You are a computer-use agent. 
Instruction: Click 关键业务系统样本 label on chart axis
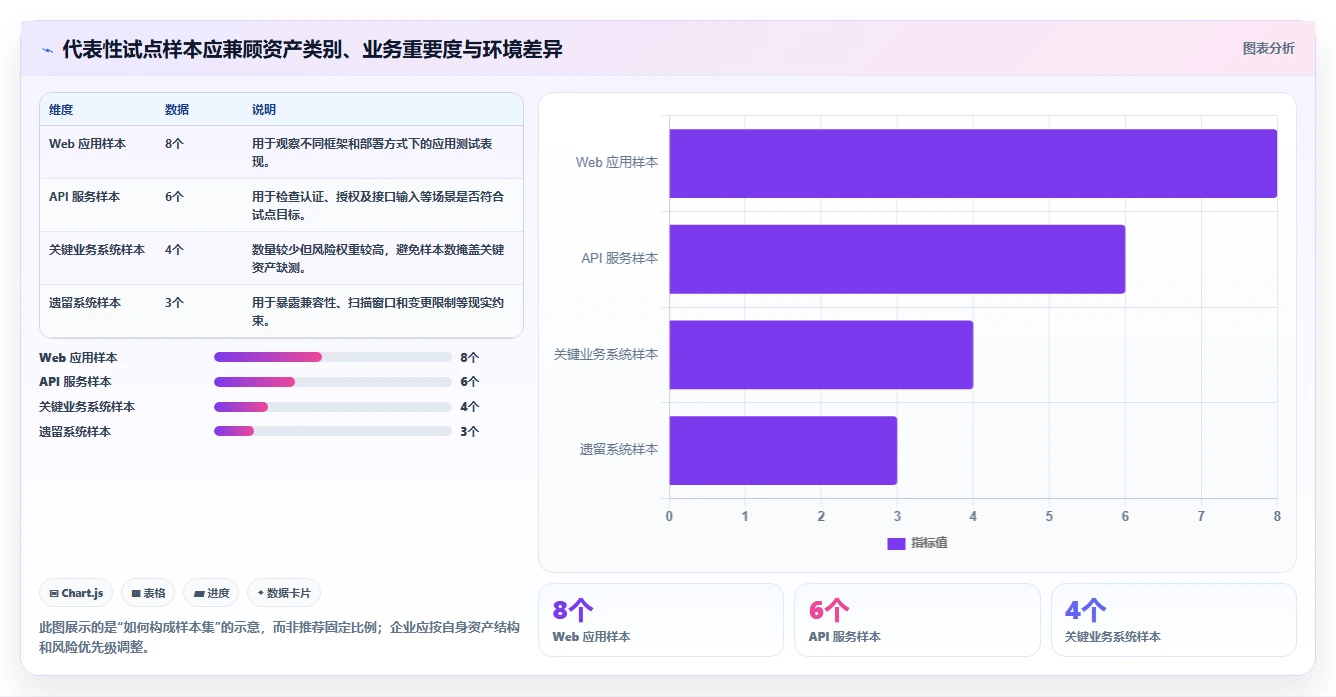pyautogui.click(x=606, y=354)
